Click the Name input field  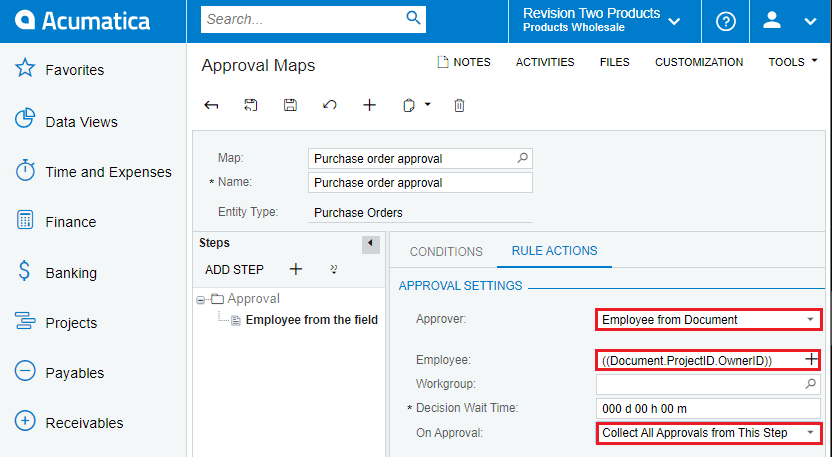click(420, 183)
